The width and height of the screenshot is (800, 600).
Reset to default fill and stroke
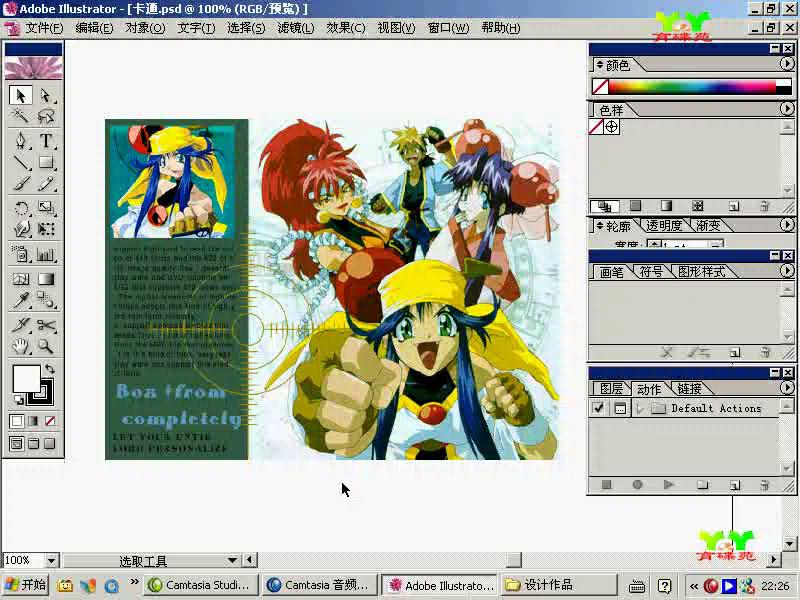point(18,399)
